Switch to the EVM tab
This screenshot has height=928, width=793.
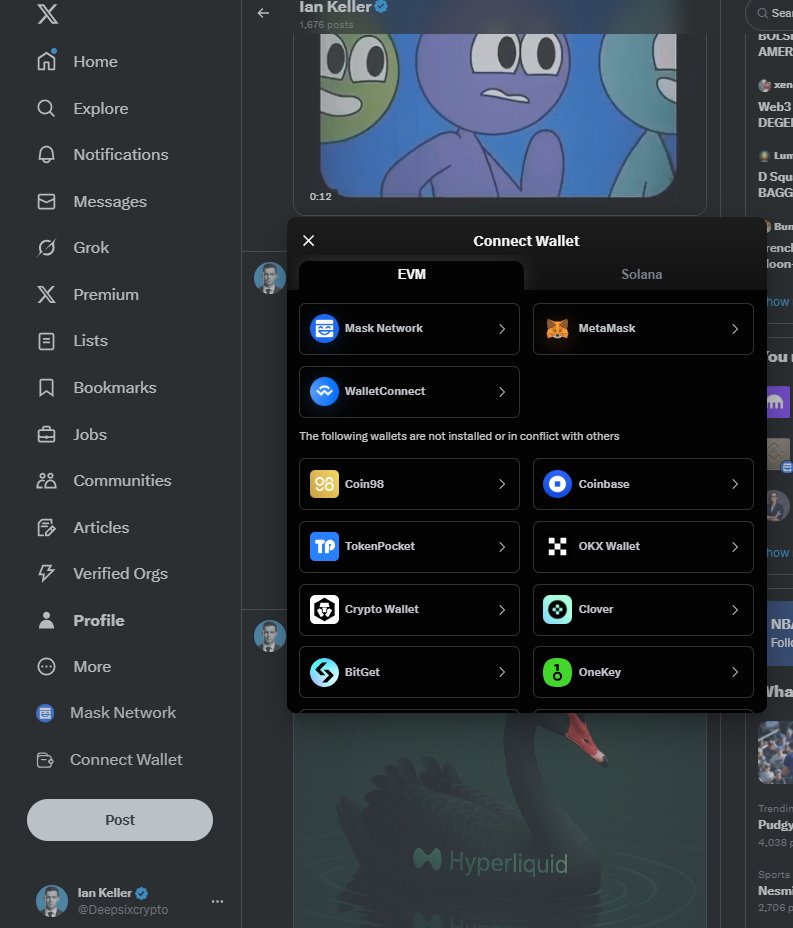pos(411,275)
